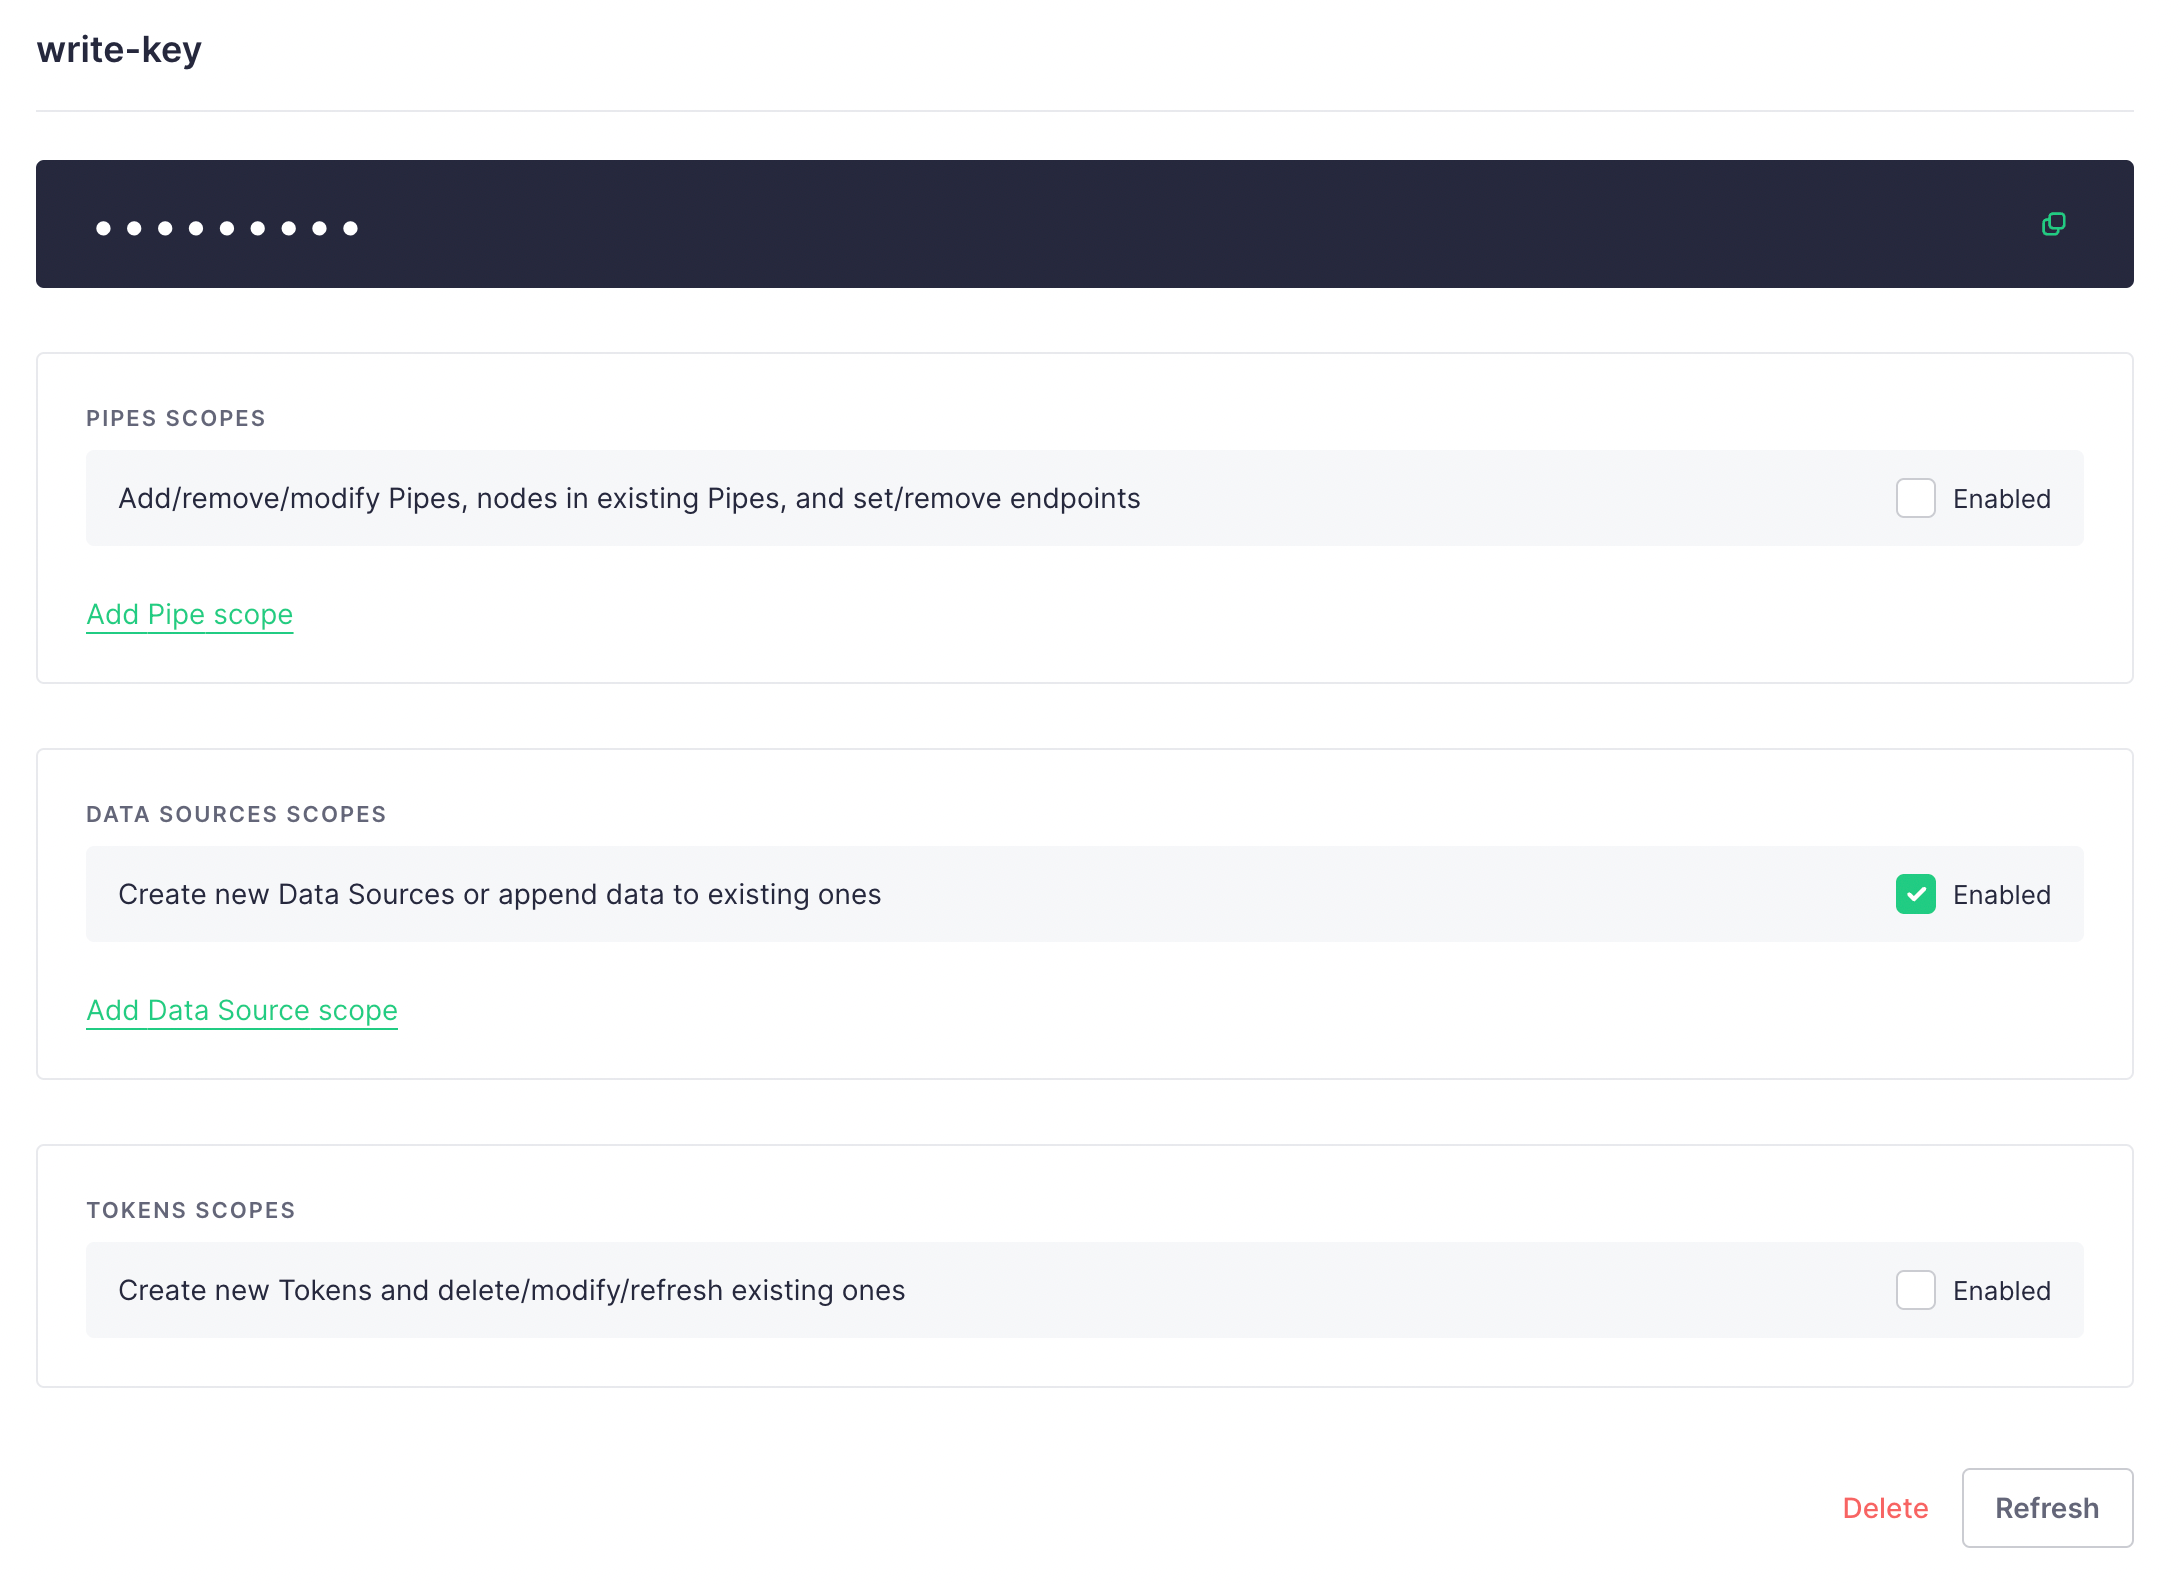Click the DATA SOURCES SCOPES section header
2180x1584 pixels.
point(236,814)
